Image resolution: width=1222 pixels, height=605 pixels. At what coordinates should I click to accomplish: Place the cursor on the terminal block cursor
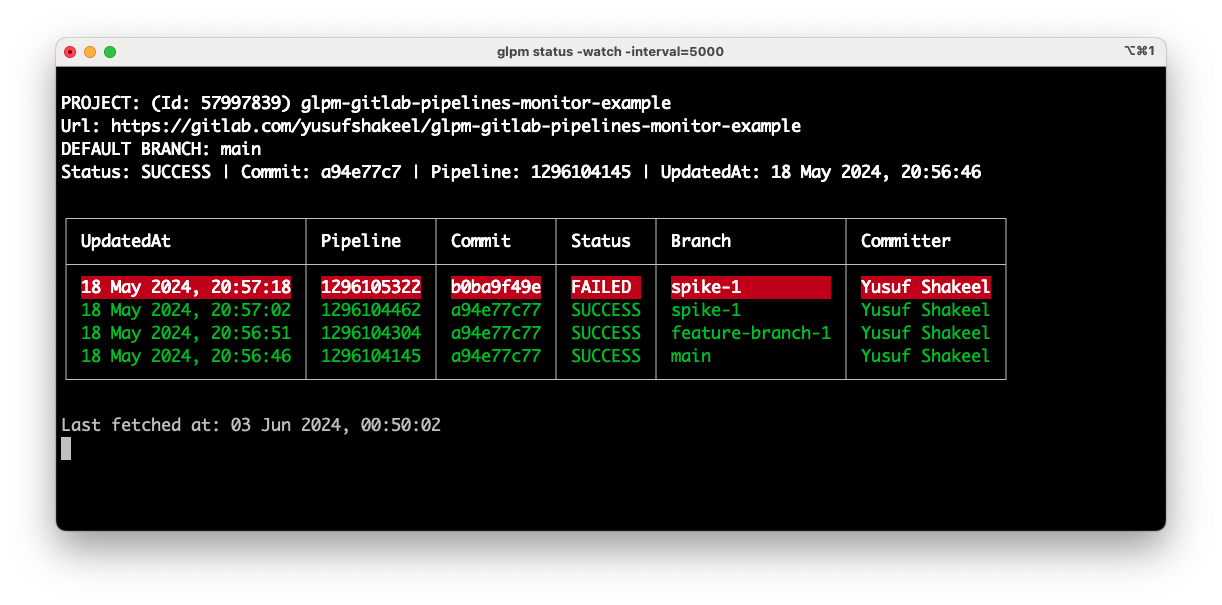point(66,448)
